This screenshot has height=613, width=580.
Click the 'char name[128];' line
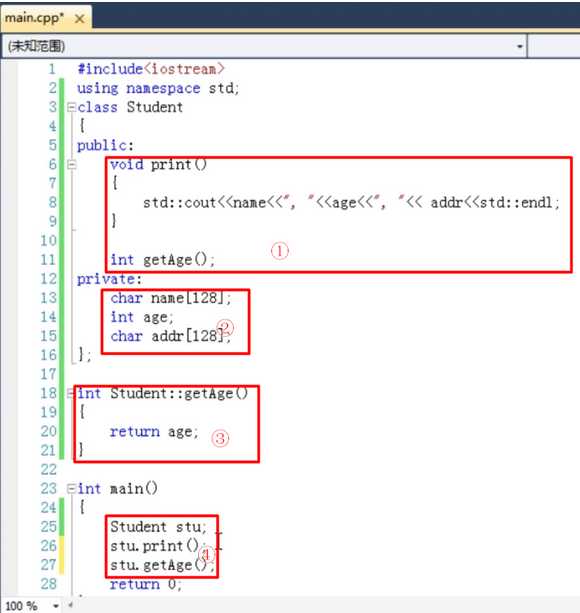tap(171, 298)
